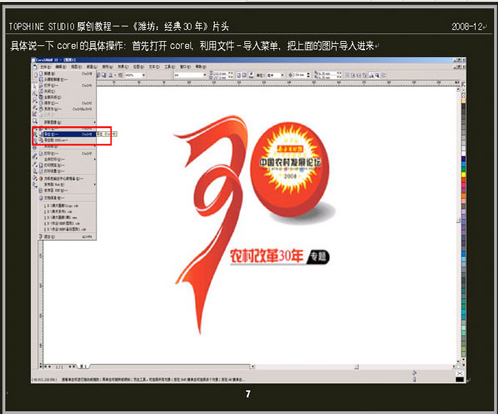The image size is (498, 414).
Task: Choose 保存 in the File menu
Action: [x=68, y=103]
